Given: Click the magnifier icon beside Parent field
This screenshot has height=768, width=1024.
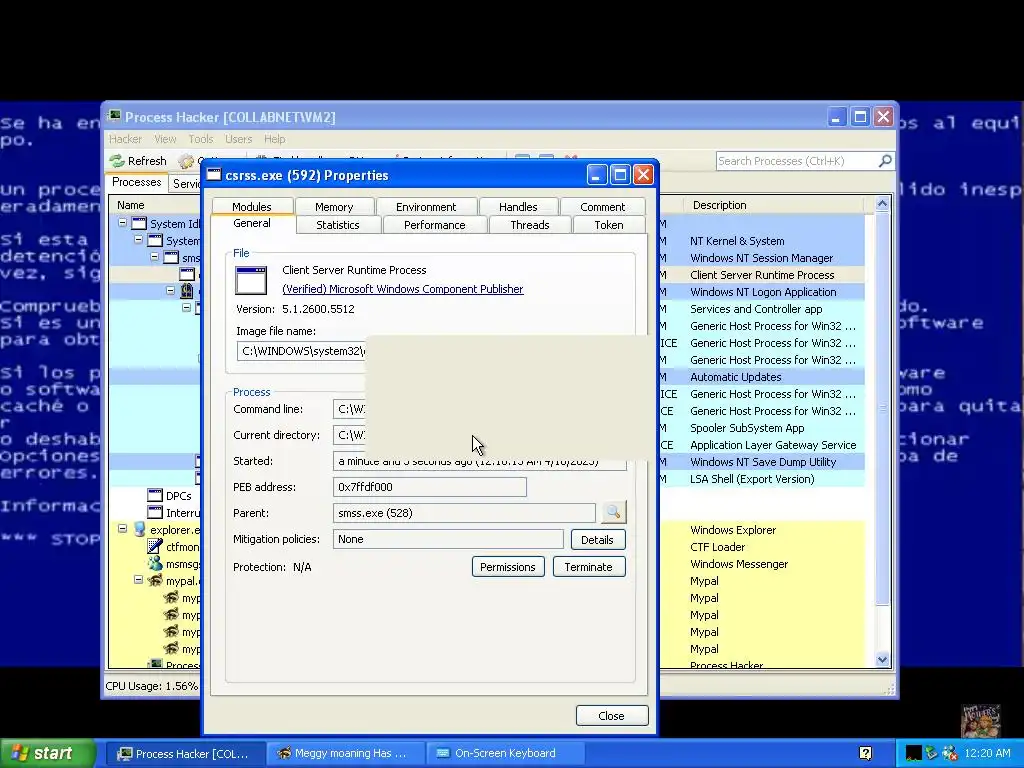Looking at the screenshot, I should pyautogui.click(x=613, y=513).
